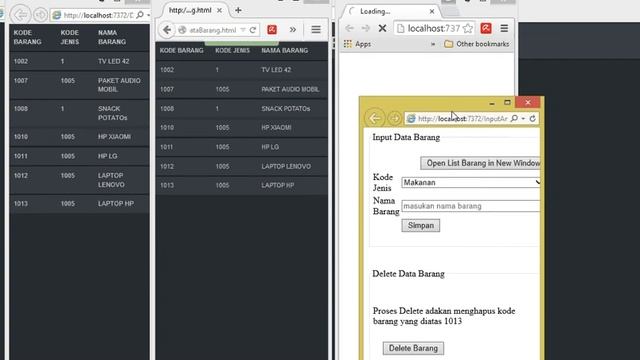640x360 pixels.
Task: Open Apps shortcut in Chrome bookmarks bar
Action: tap(357, 44)
